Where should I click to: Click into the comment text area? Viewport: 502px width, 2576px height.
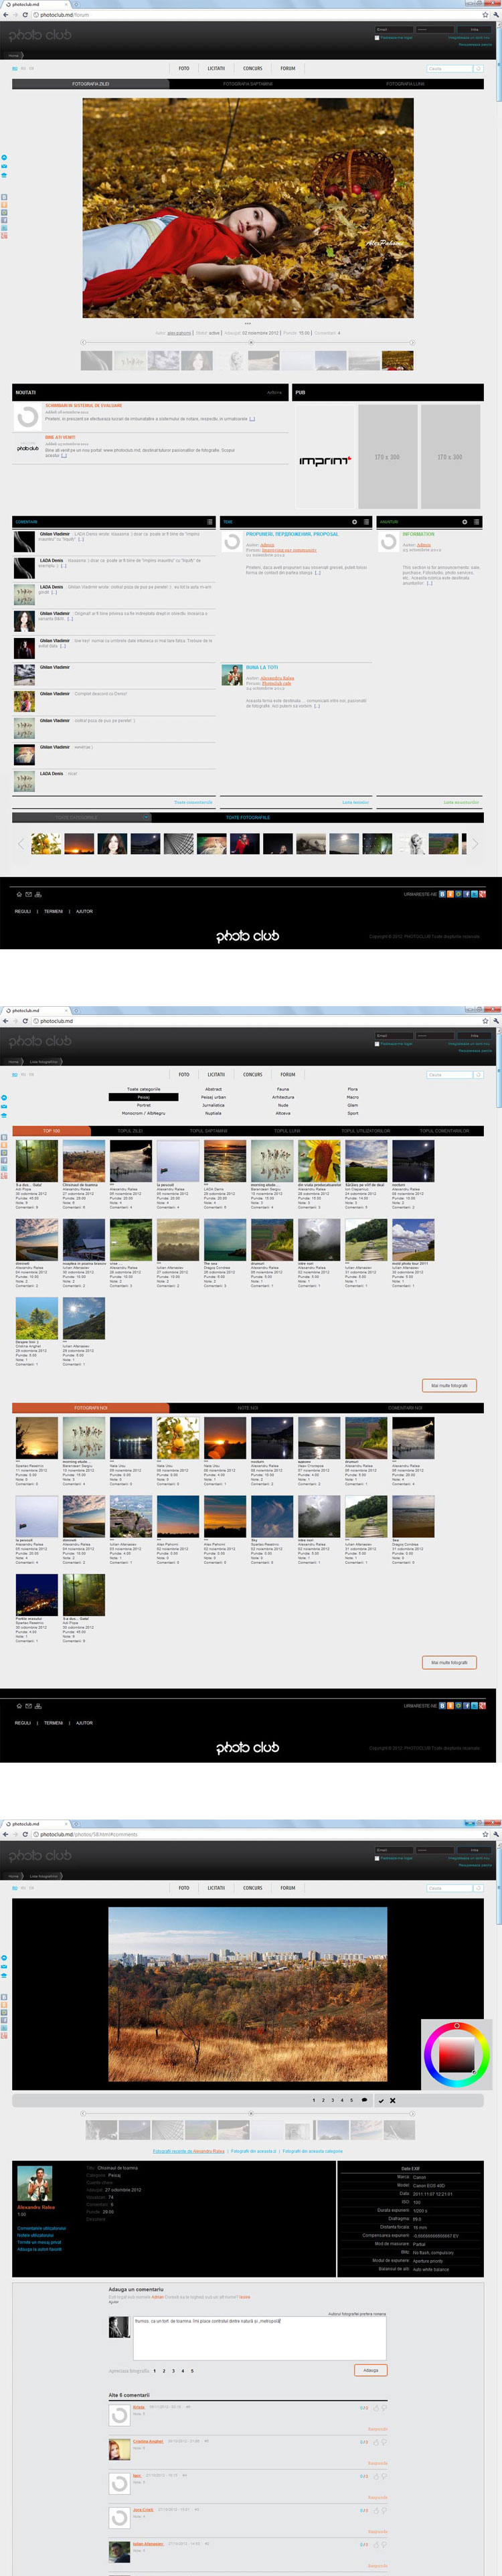(x=259, y=2339)
